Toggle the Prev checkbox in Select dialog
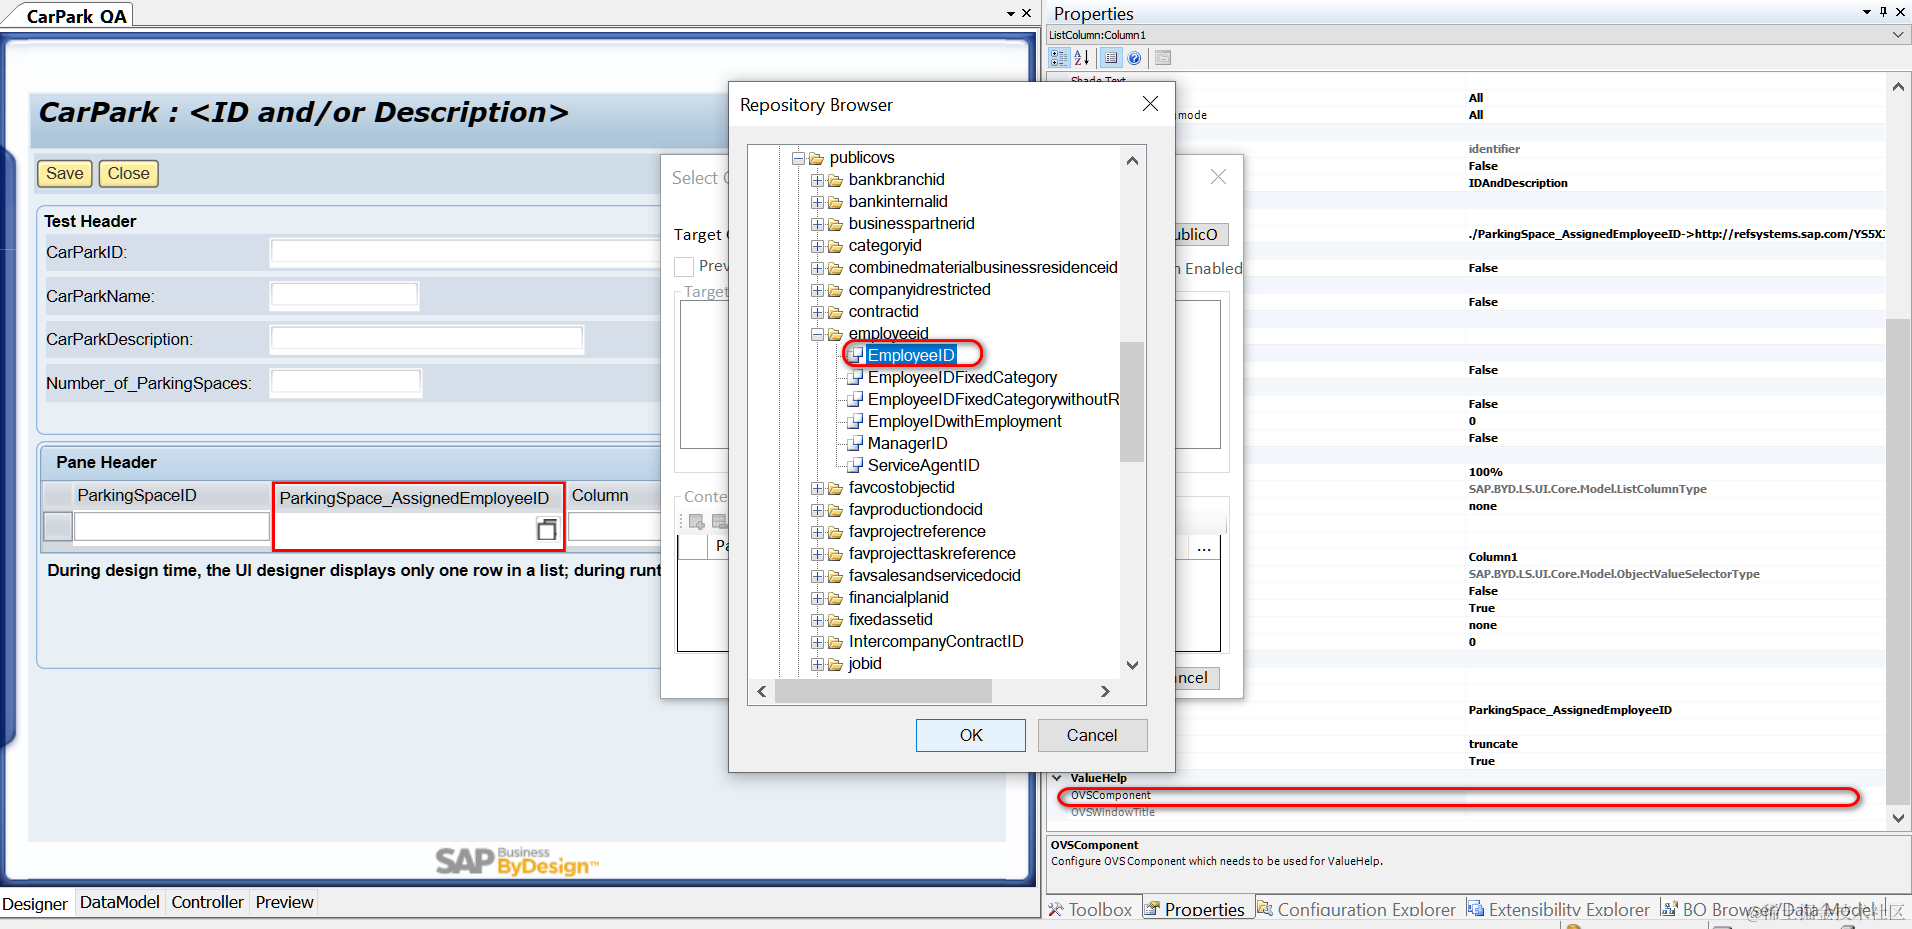The width and height of the screenshot is (1912, 929). click(x=684, y=267)
